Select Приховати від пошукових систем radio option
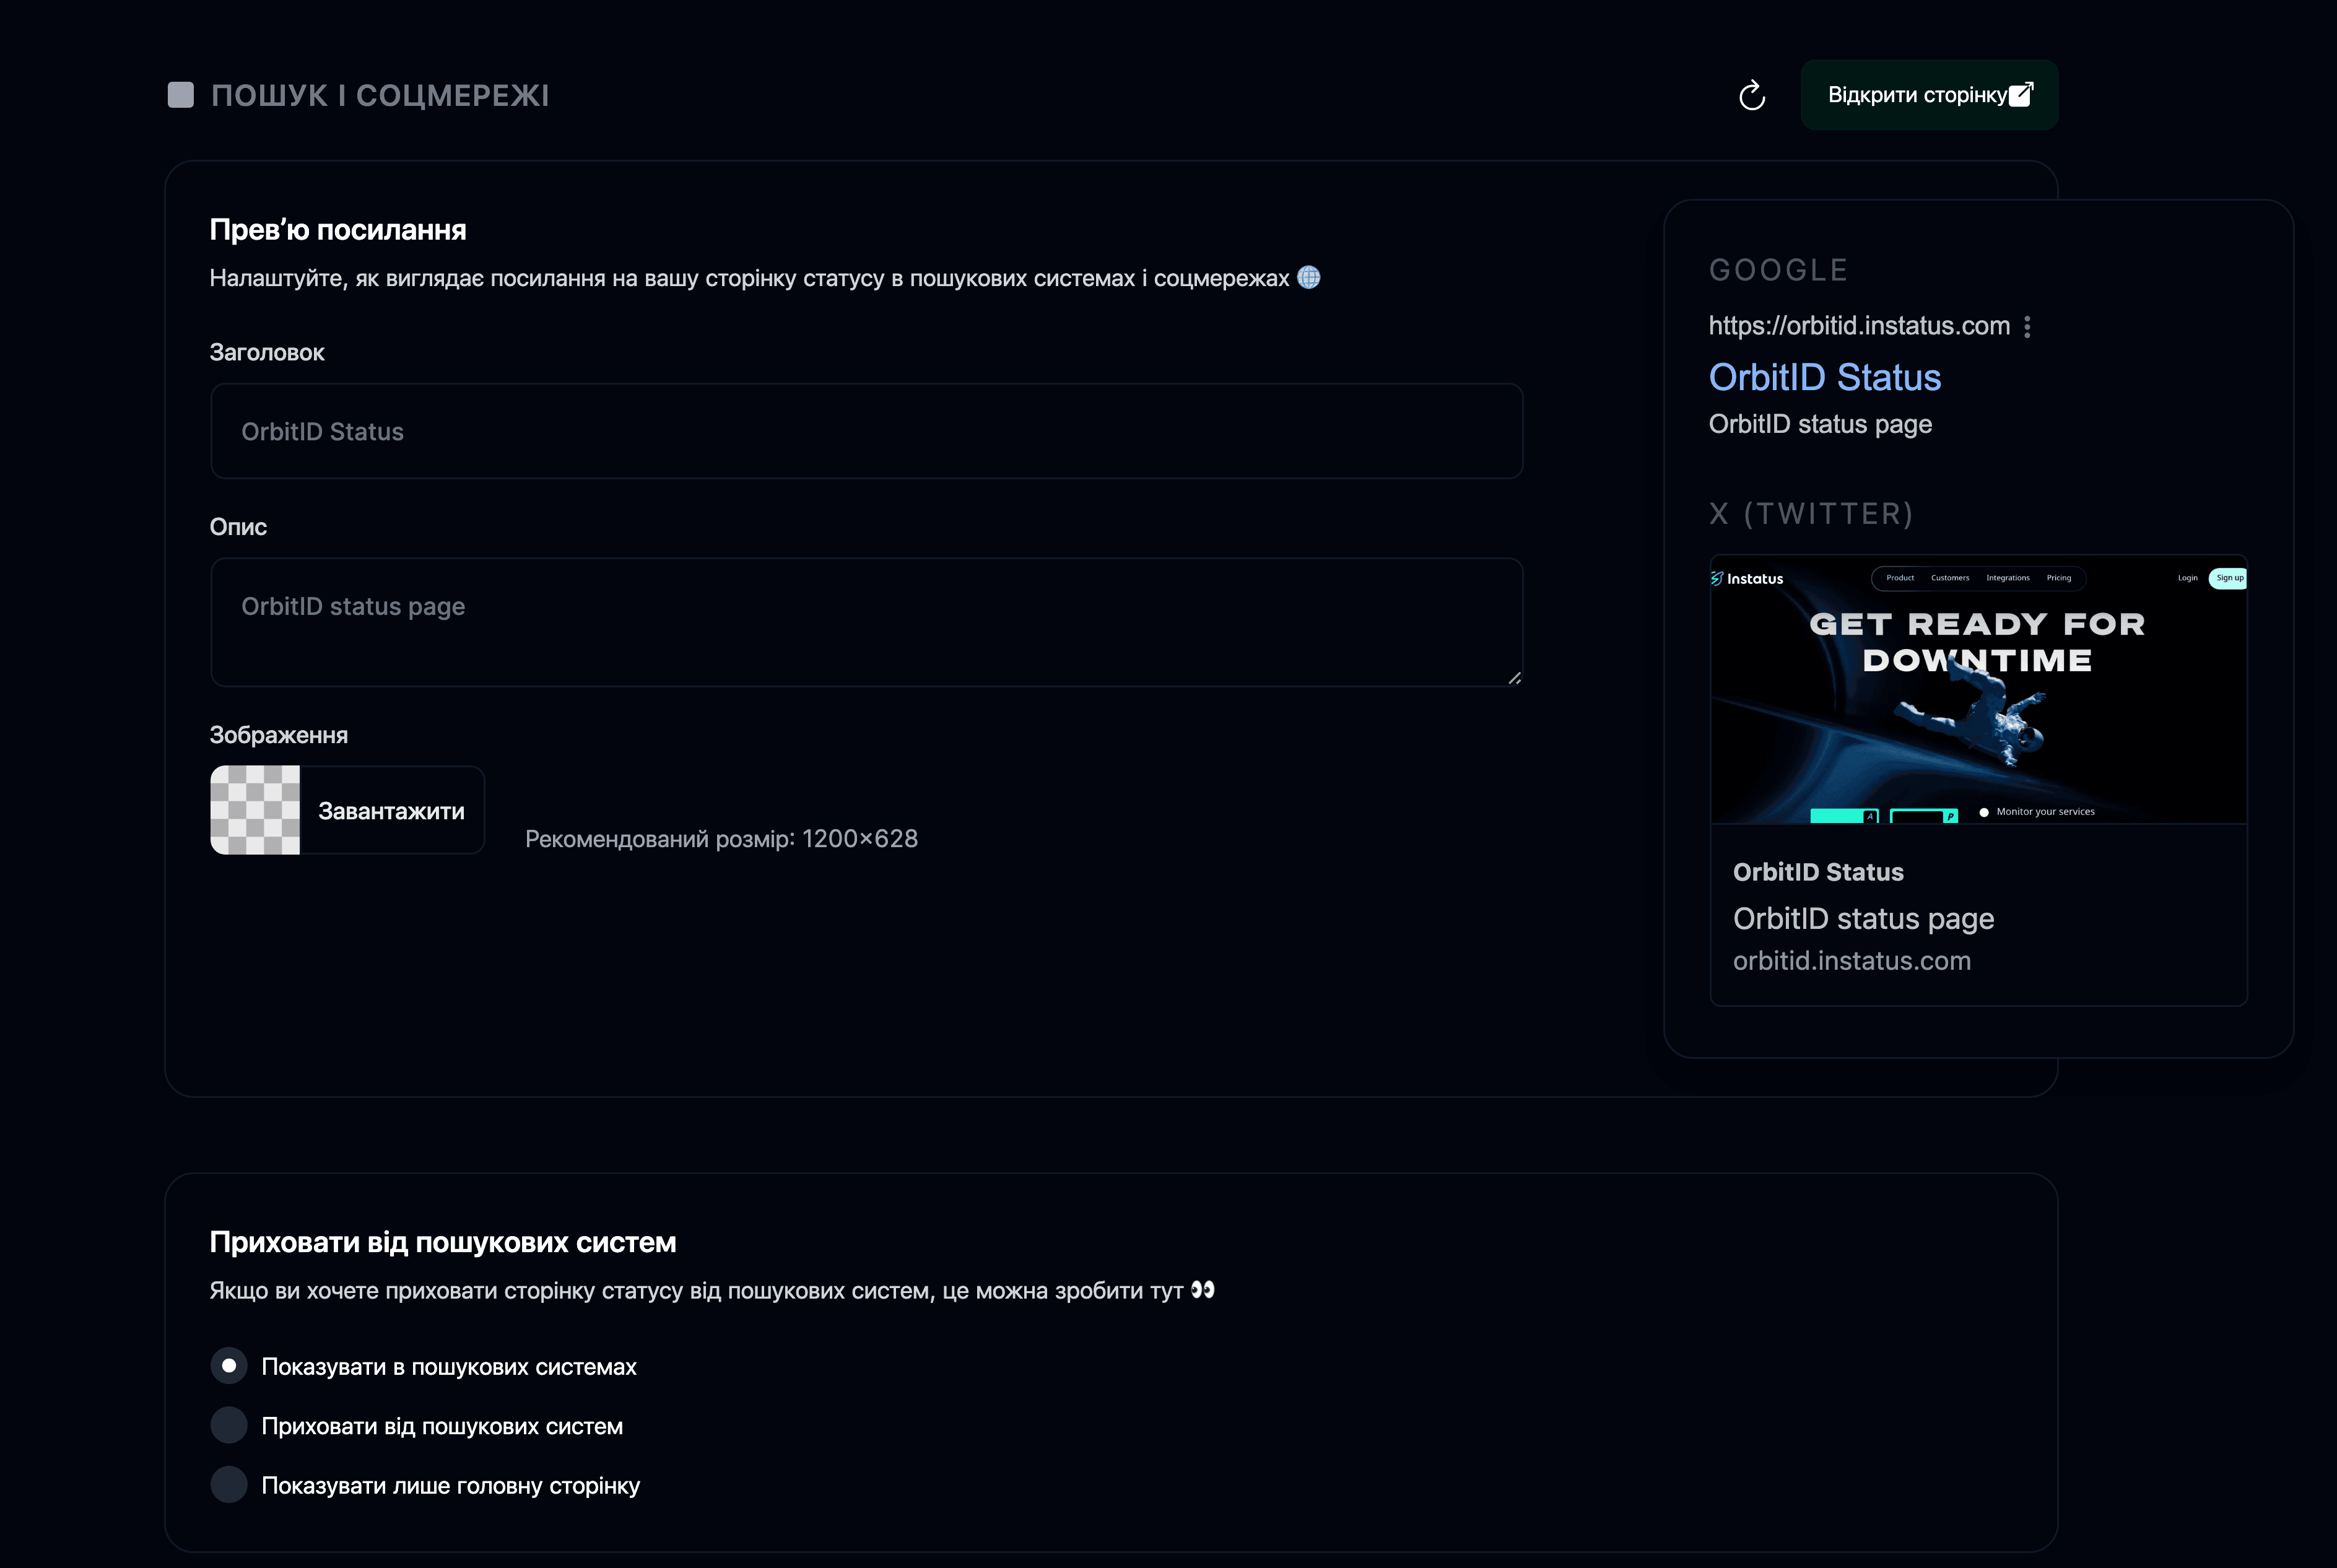Viewport: 2337px width, 1568px height. pyautogui.click(x=229, y=1425)
